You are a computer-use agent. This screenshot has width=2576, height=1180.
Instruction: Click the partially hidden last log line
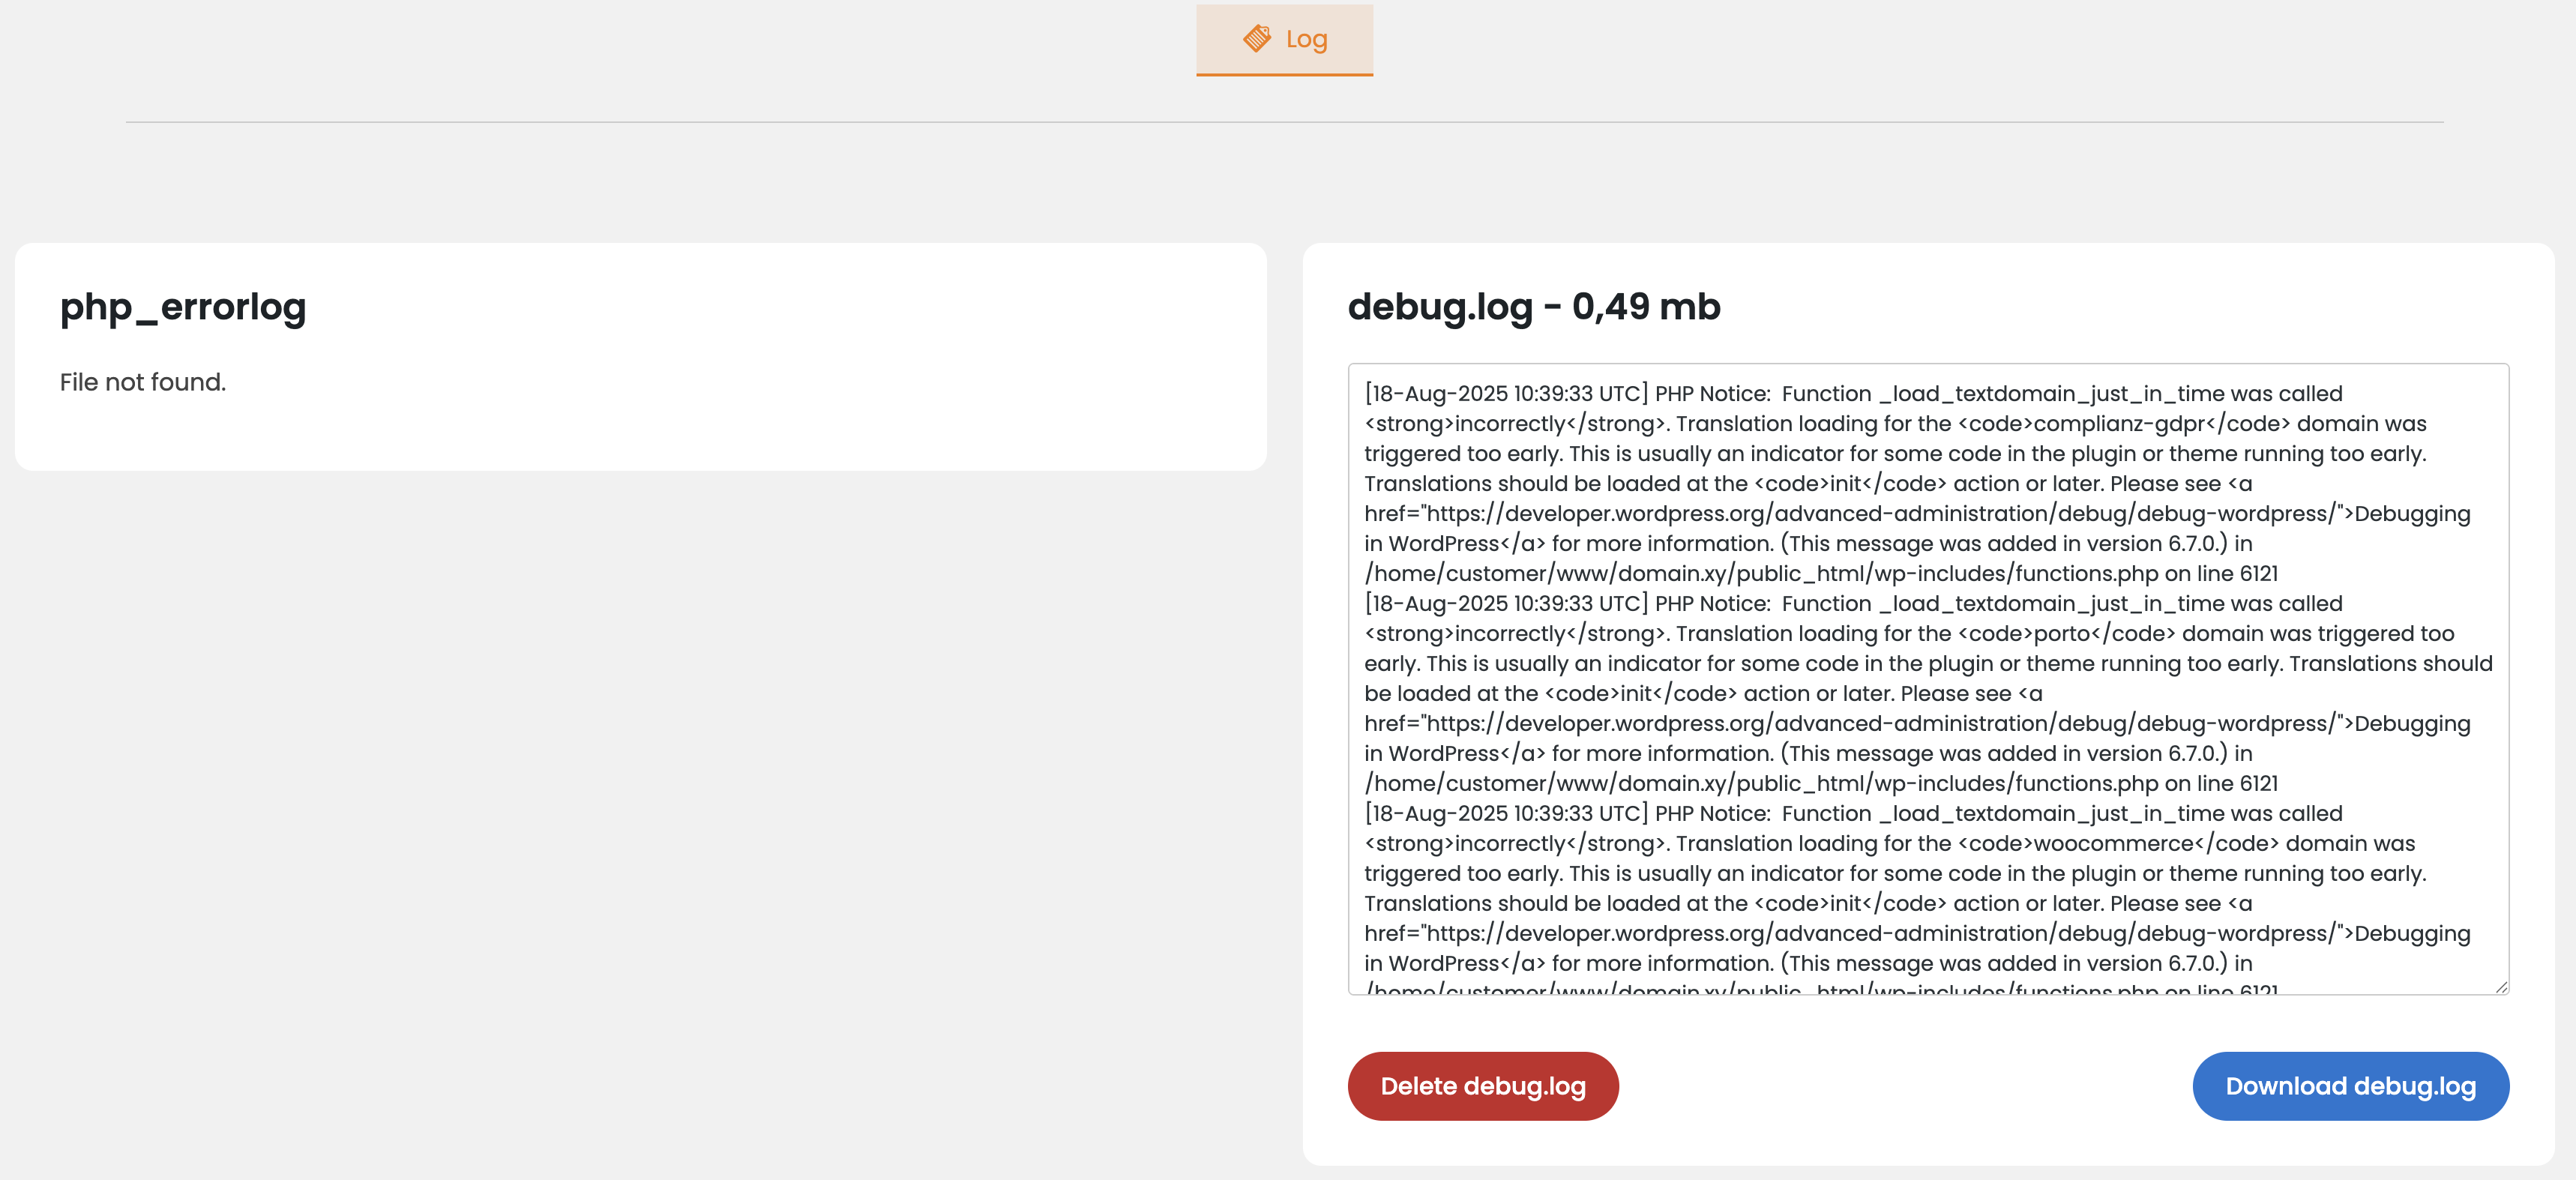[x=1820, y=988]
